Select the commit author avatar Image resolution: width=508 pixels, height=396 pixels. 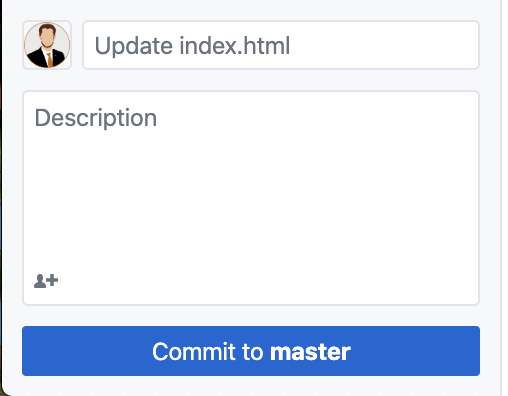pos(47,45)
